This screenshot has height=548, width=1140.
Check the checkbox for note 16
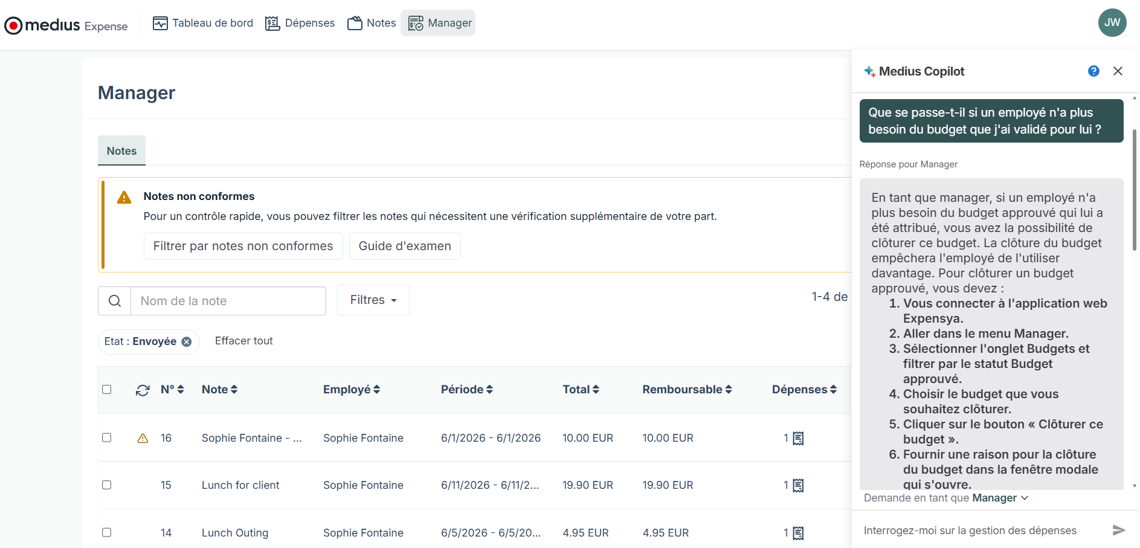coord(107,438)
